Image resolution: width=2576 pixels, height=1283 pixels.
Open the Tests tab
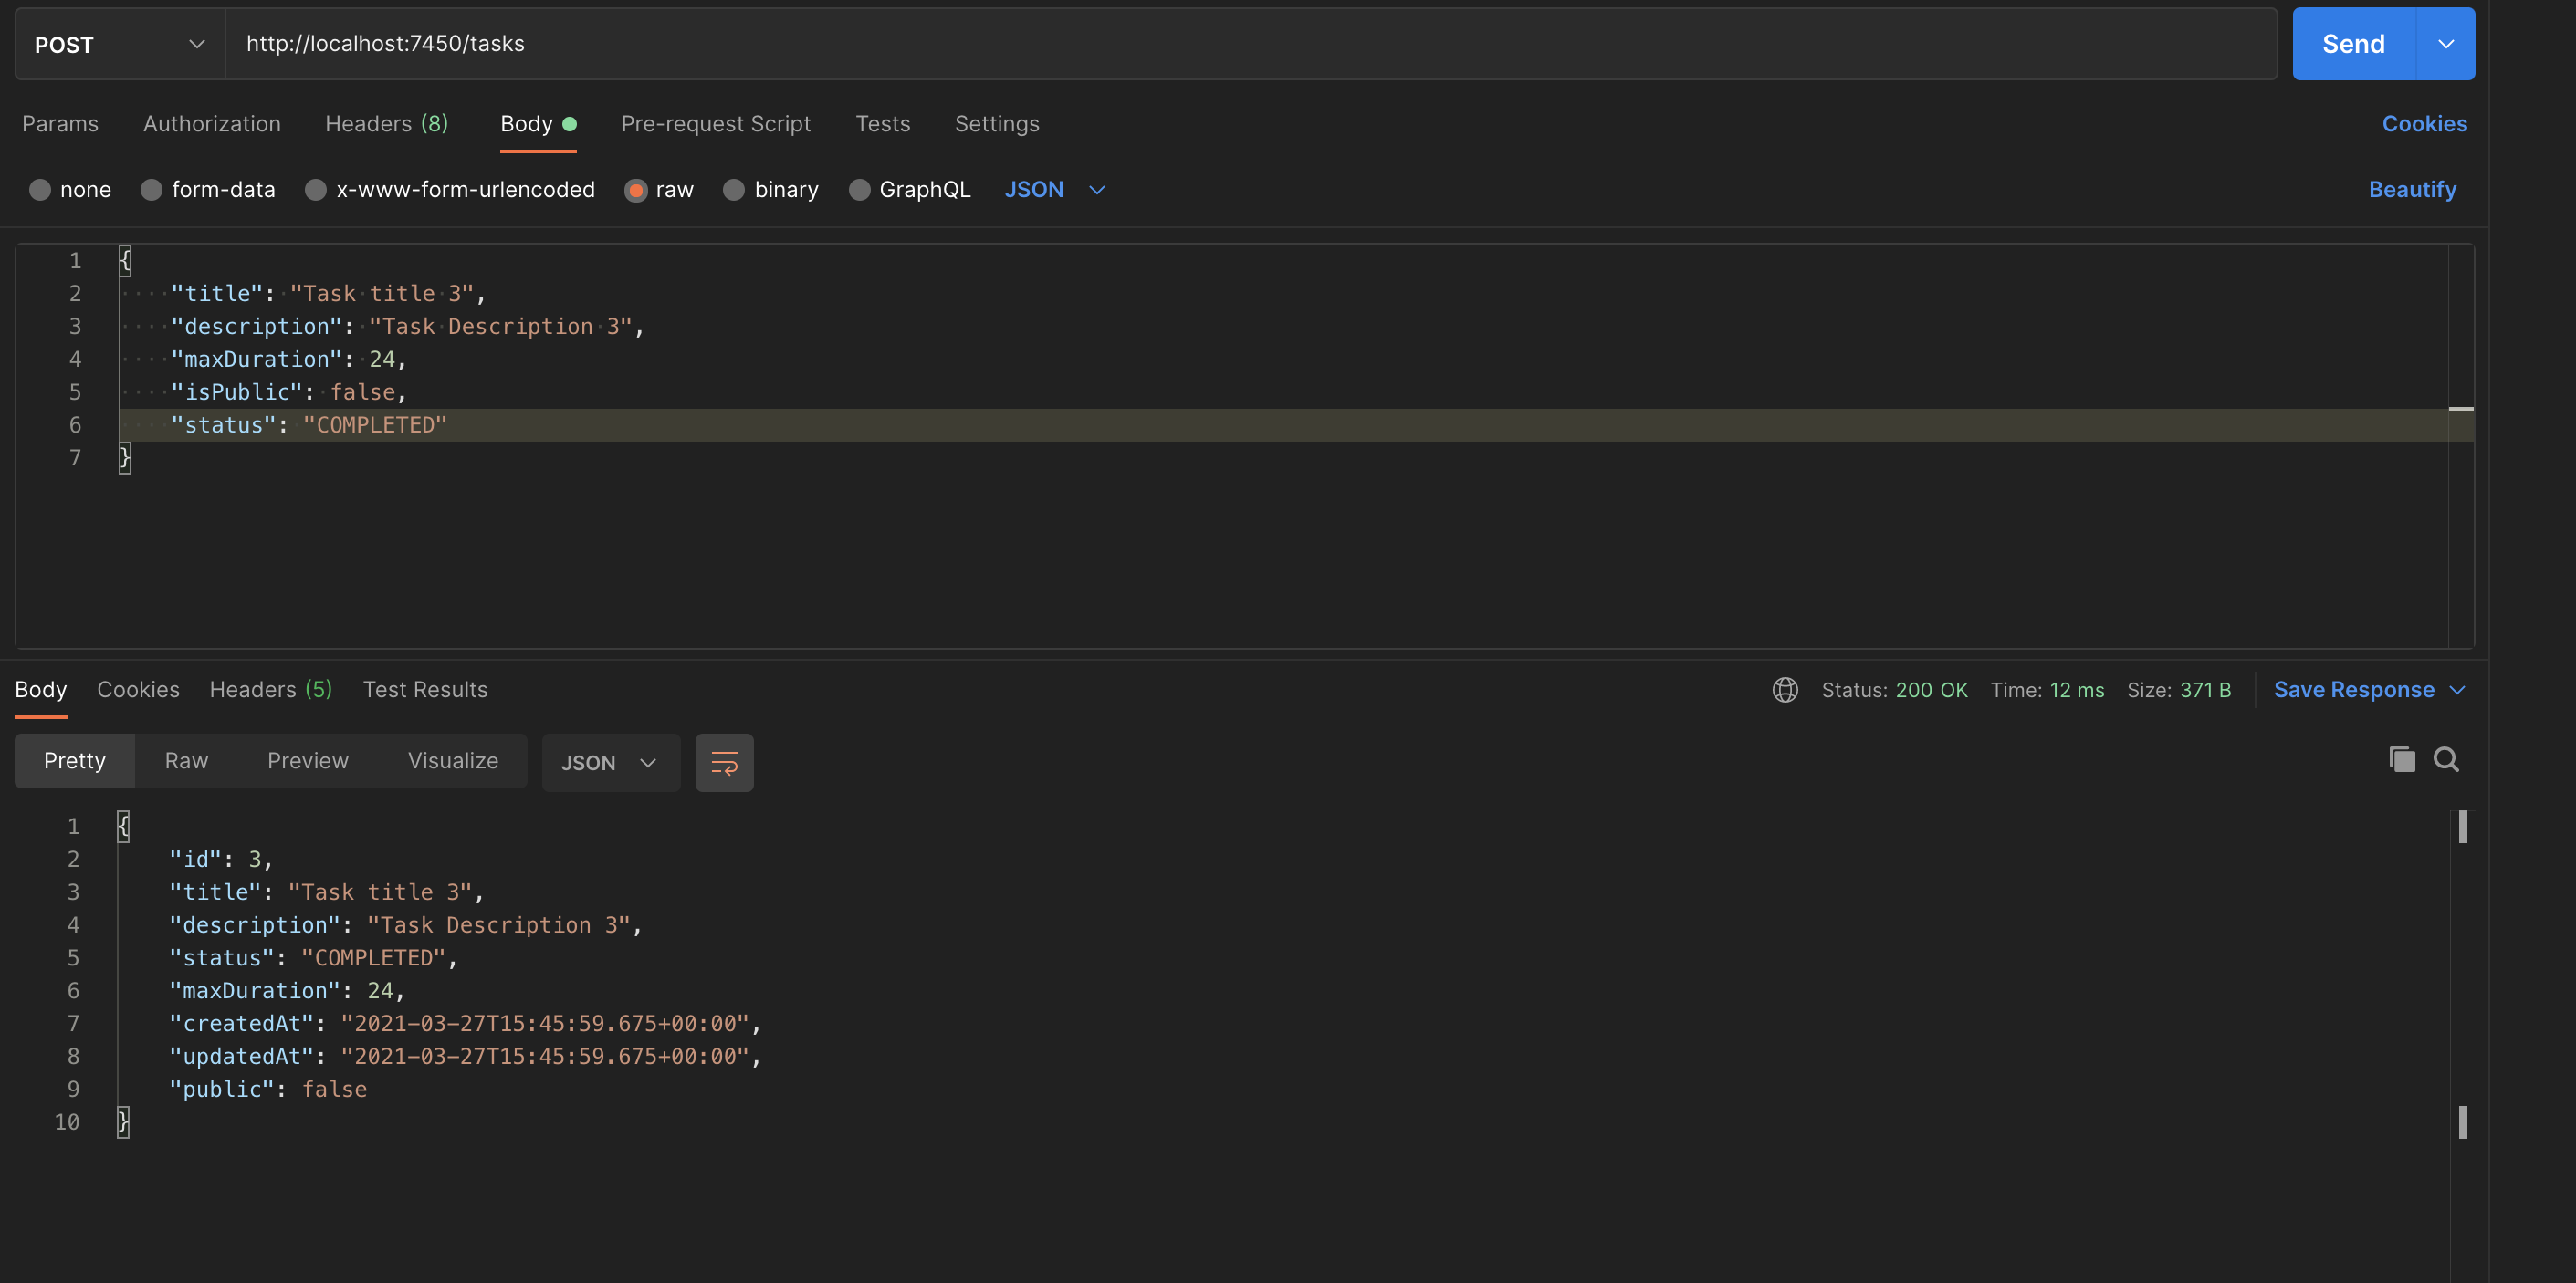coord(883,124)
